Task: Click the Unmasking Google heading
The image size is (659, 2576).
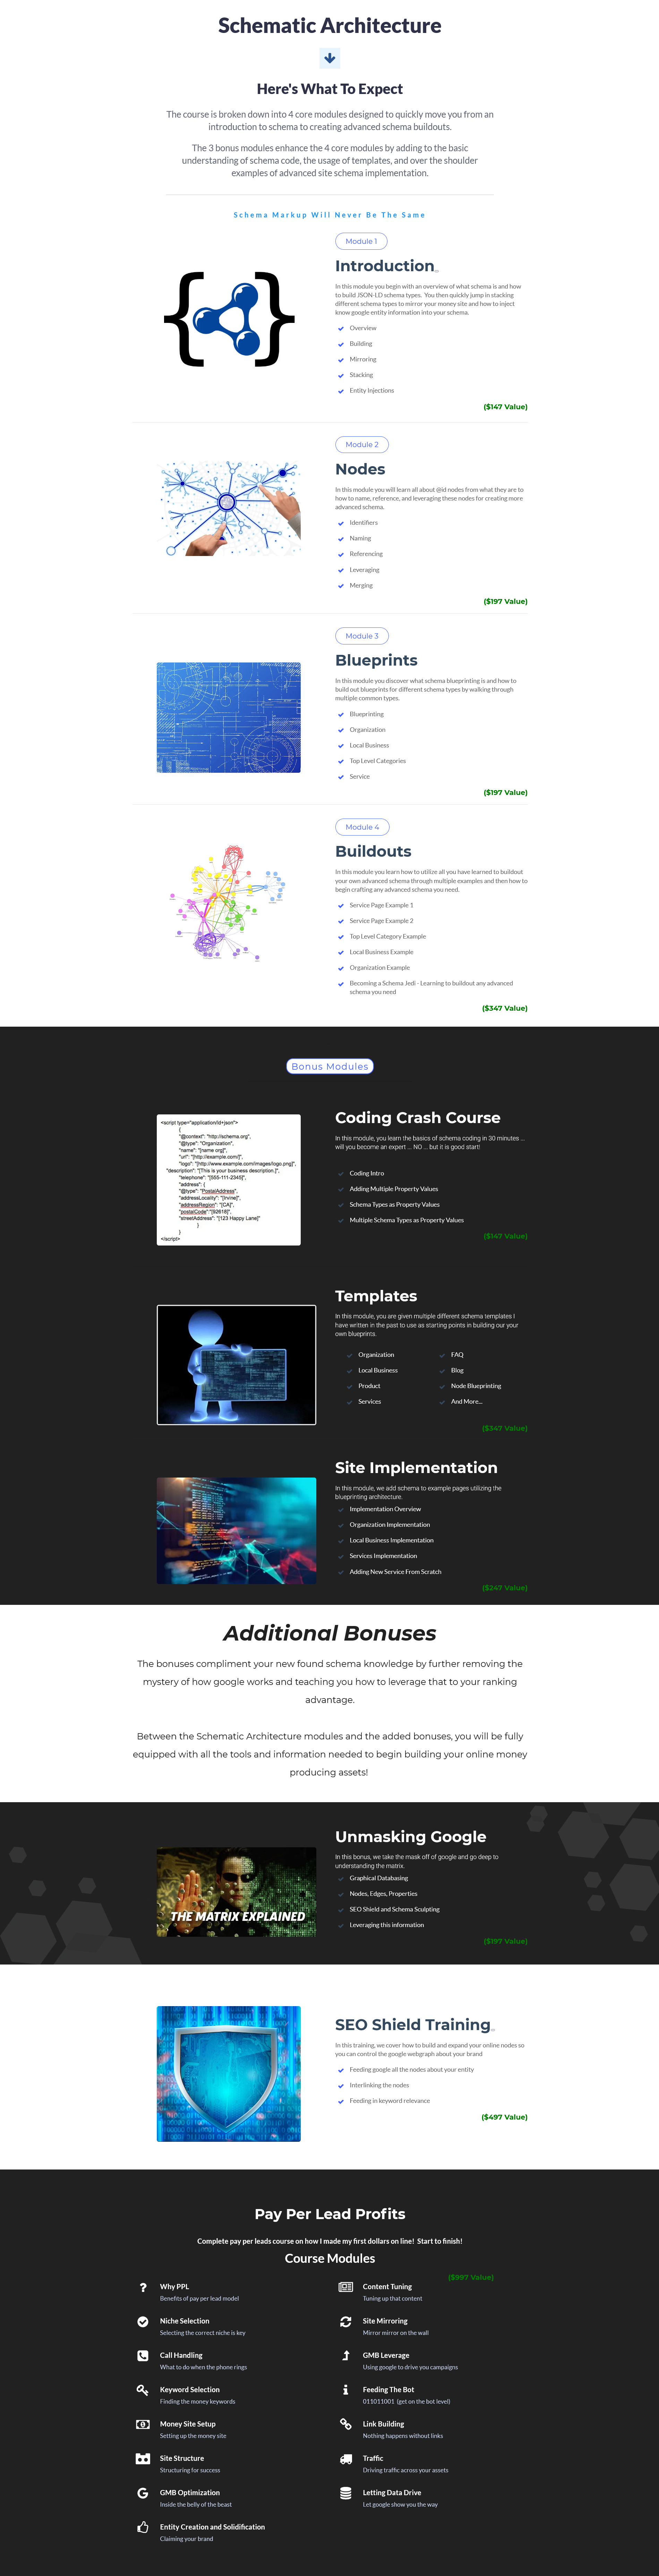Action: pos(411,1837)
